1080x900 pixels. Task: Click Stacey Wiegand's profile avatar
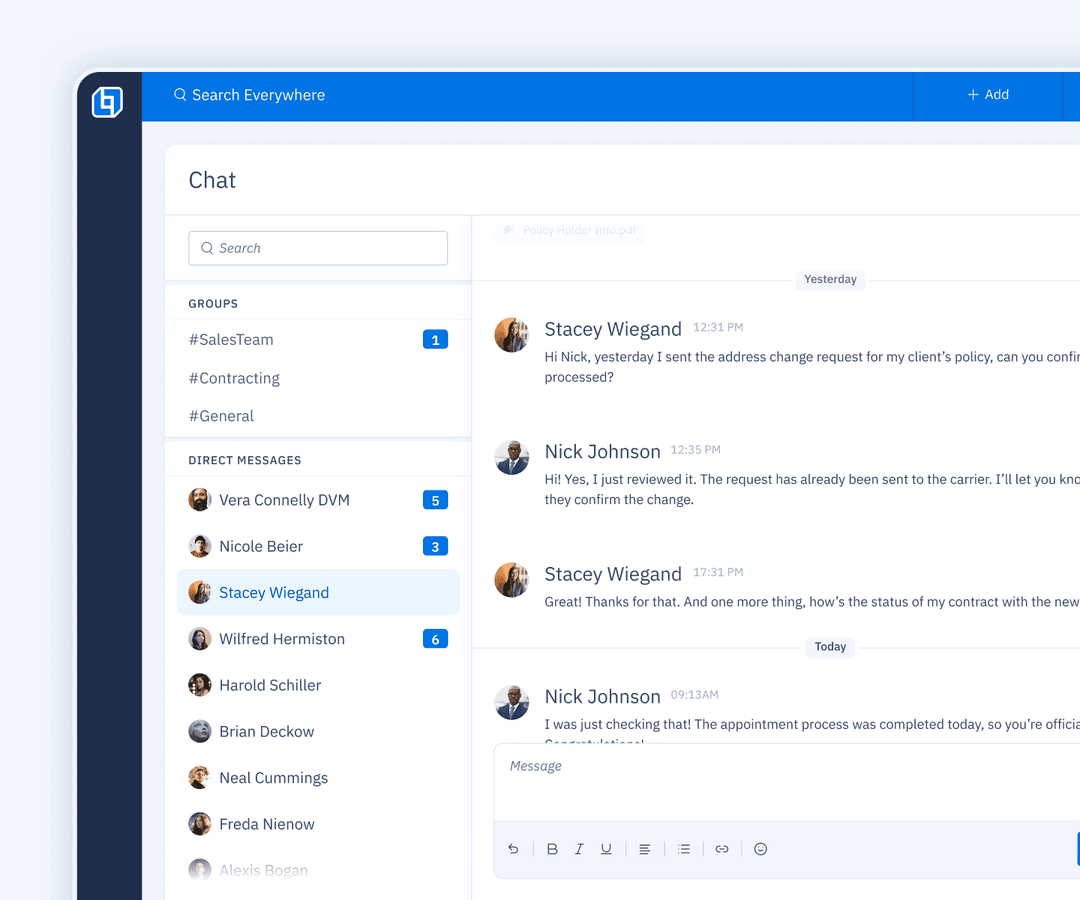point(512,335)
